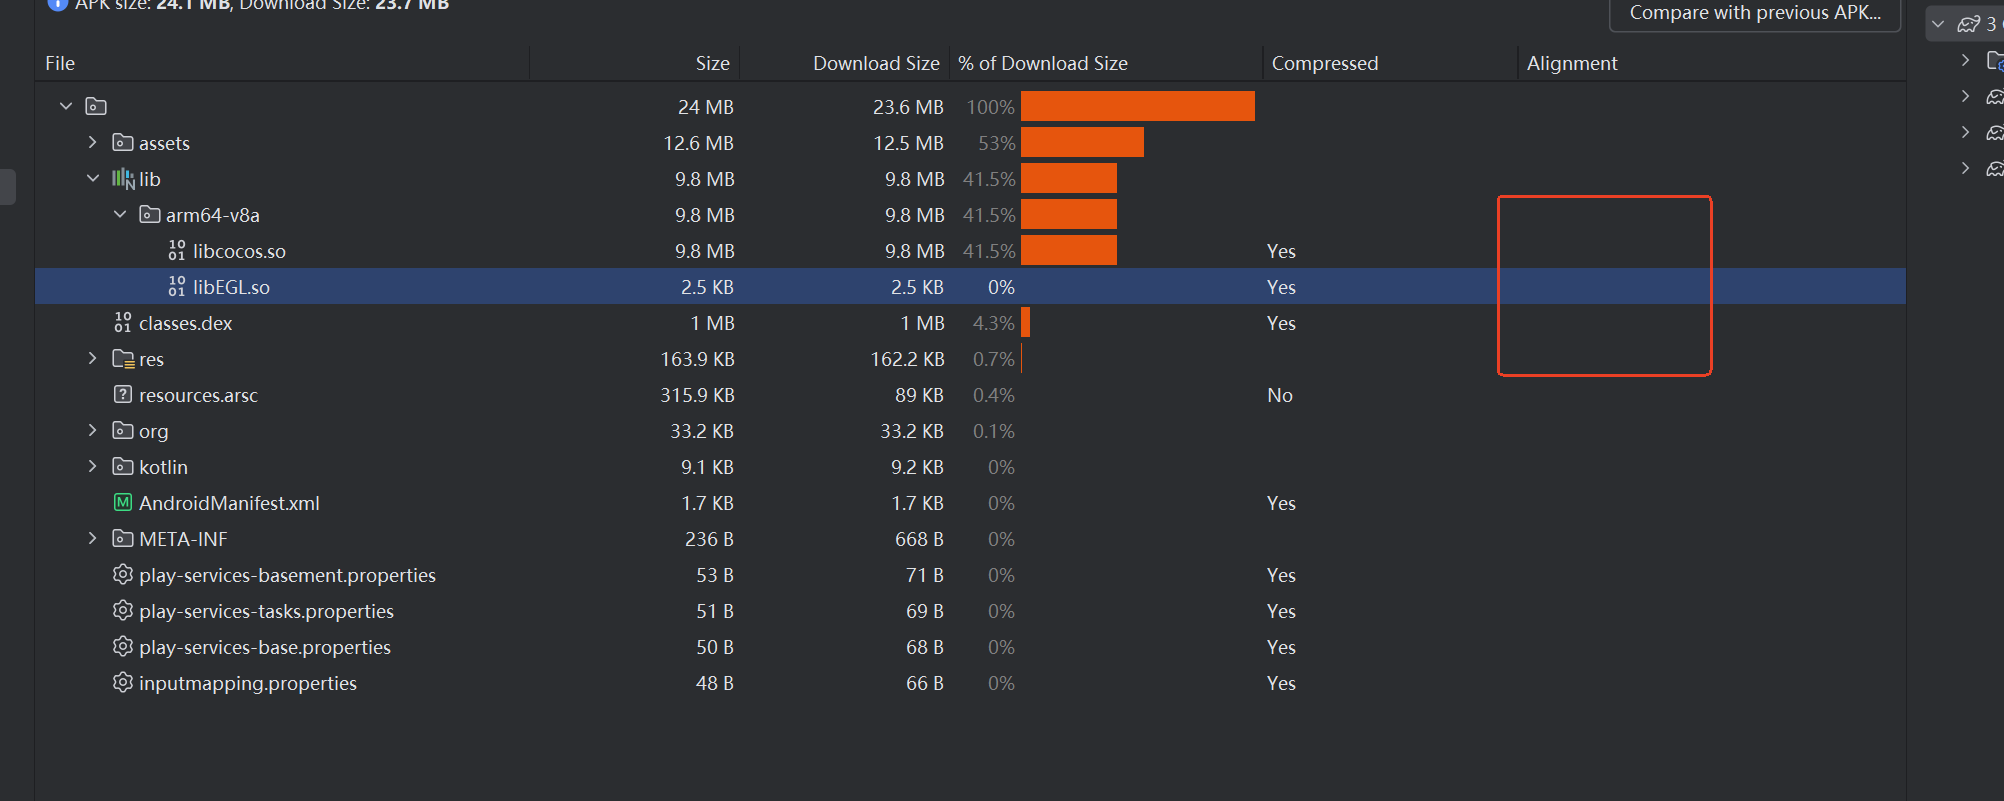Click the res folder icon
The width and height of the screenshot is (2004, 801).
[122, 359]
